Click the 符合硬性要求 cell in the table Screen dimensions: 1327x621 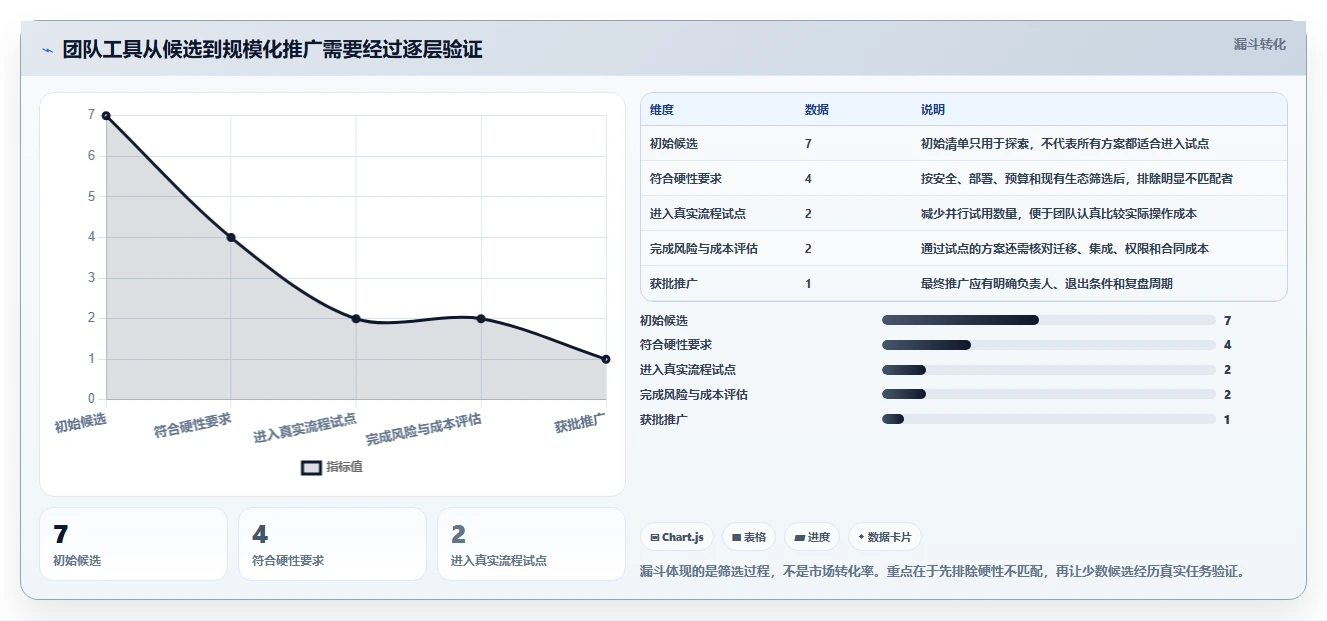tap(686, 179)
